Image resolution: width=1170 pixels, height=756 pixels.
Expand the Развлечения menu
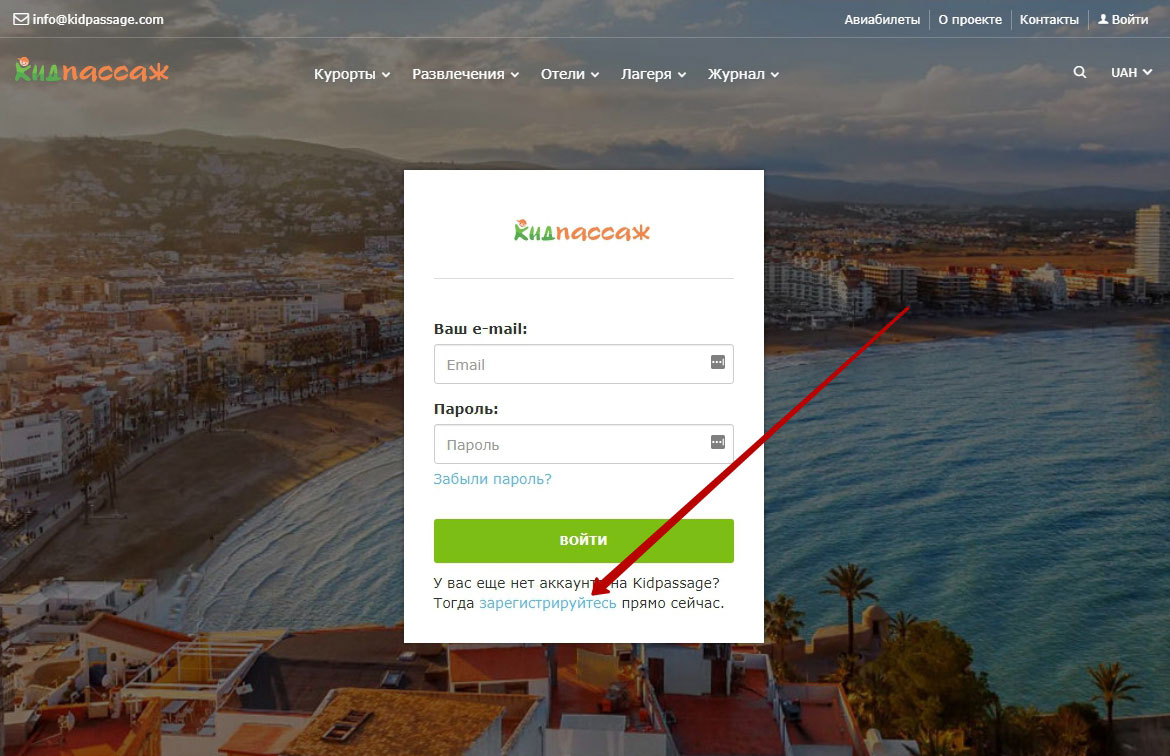click(465, 74)
